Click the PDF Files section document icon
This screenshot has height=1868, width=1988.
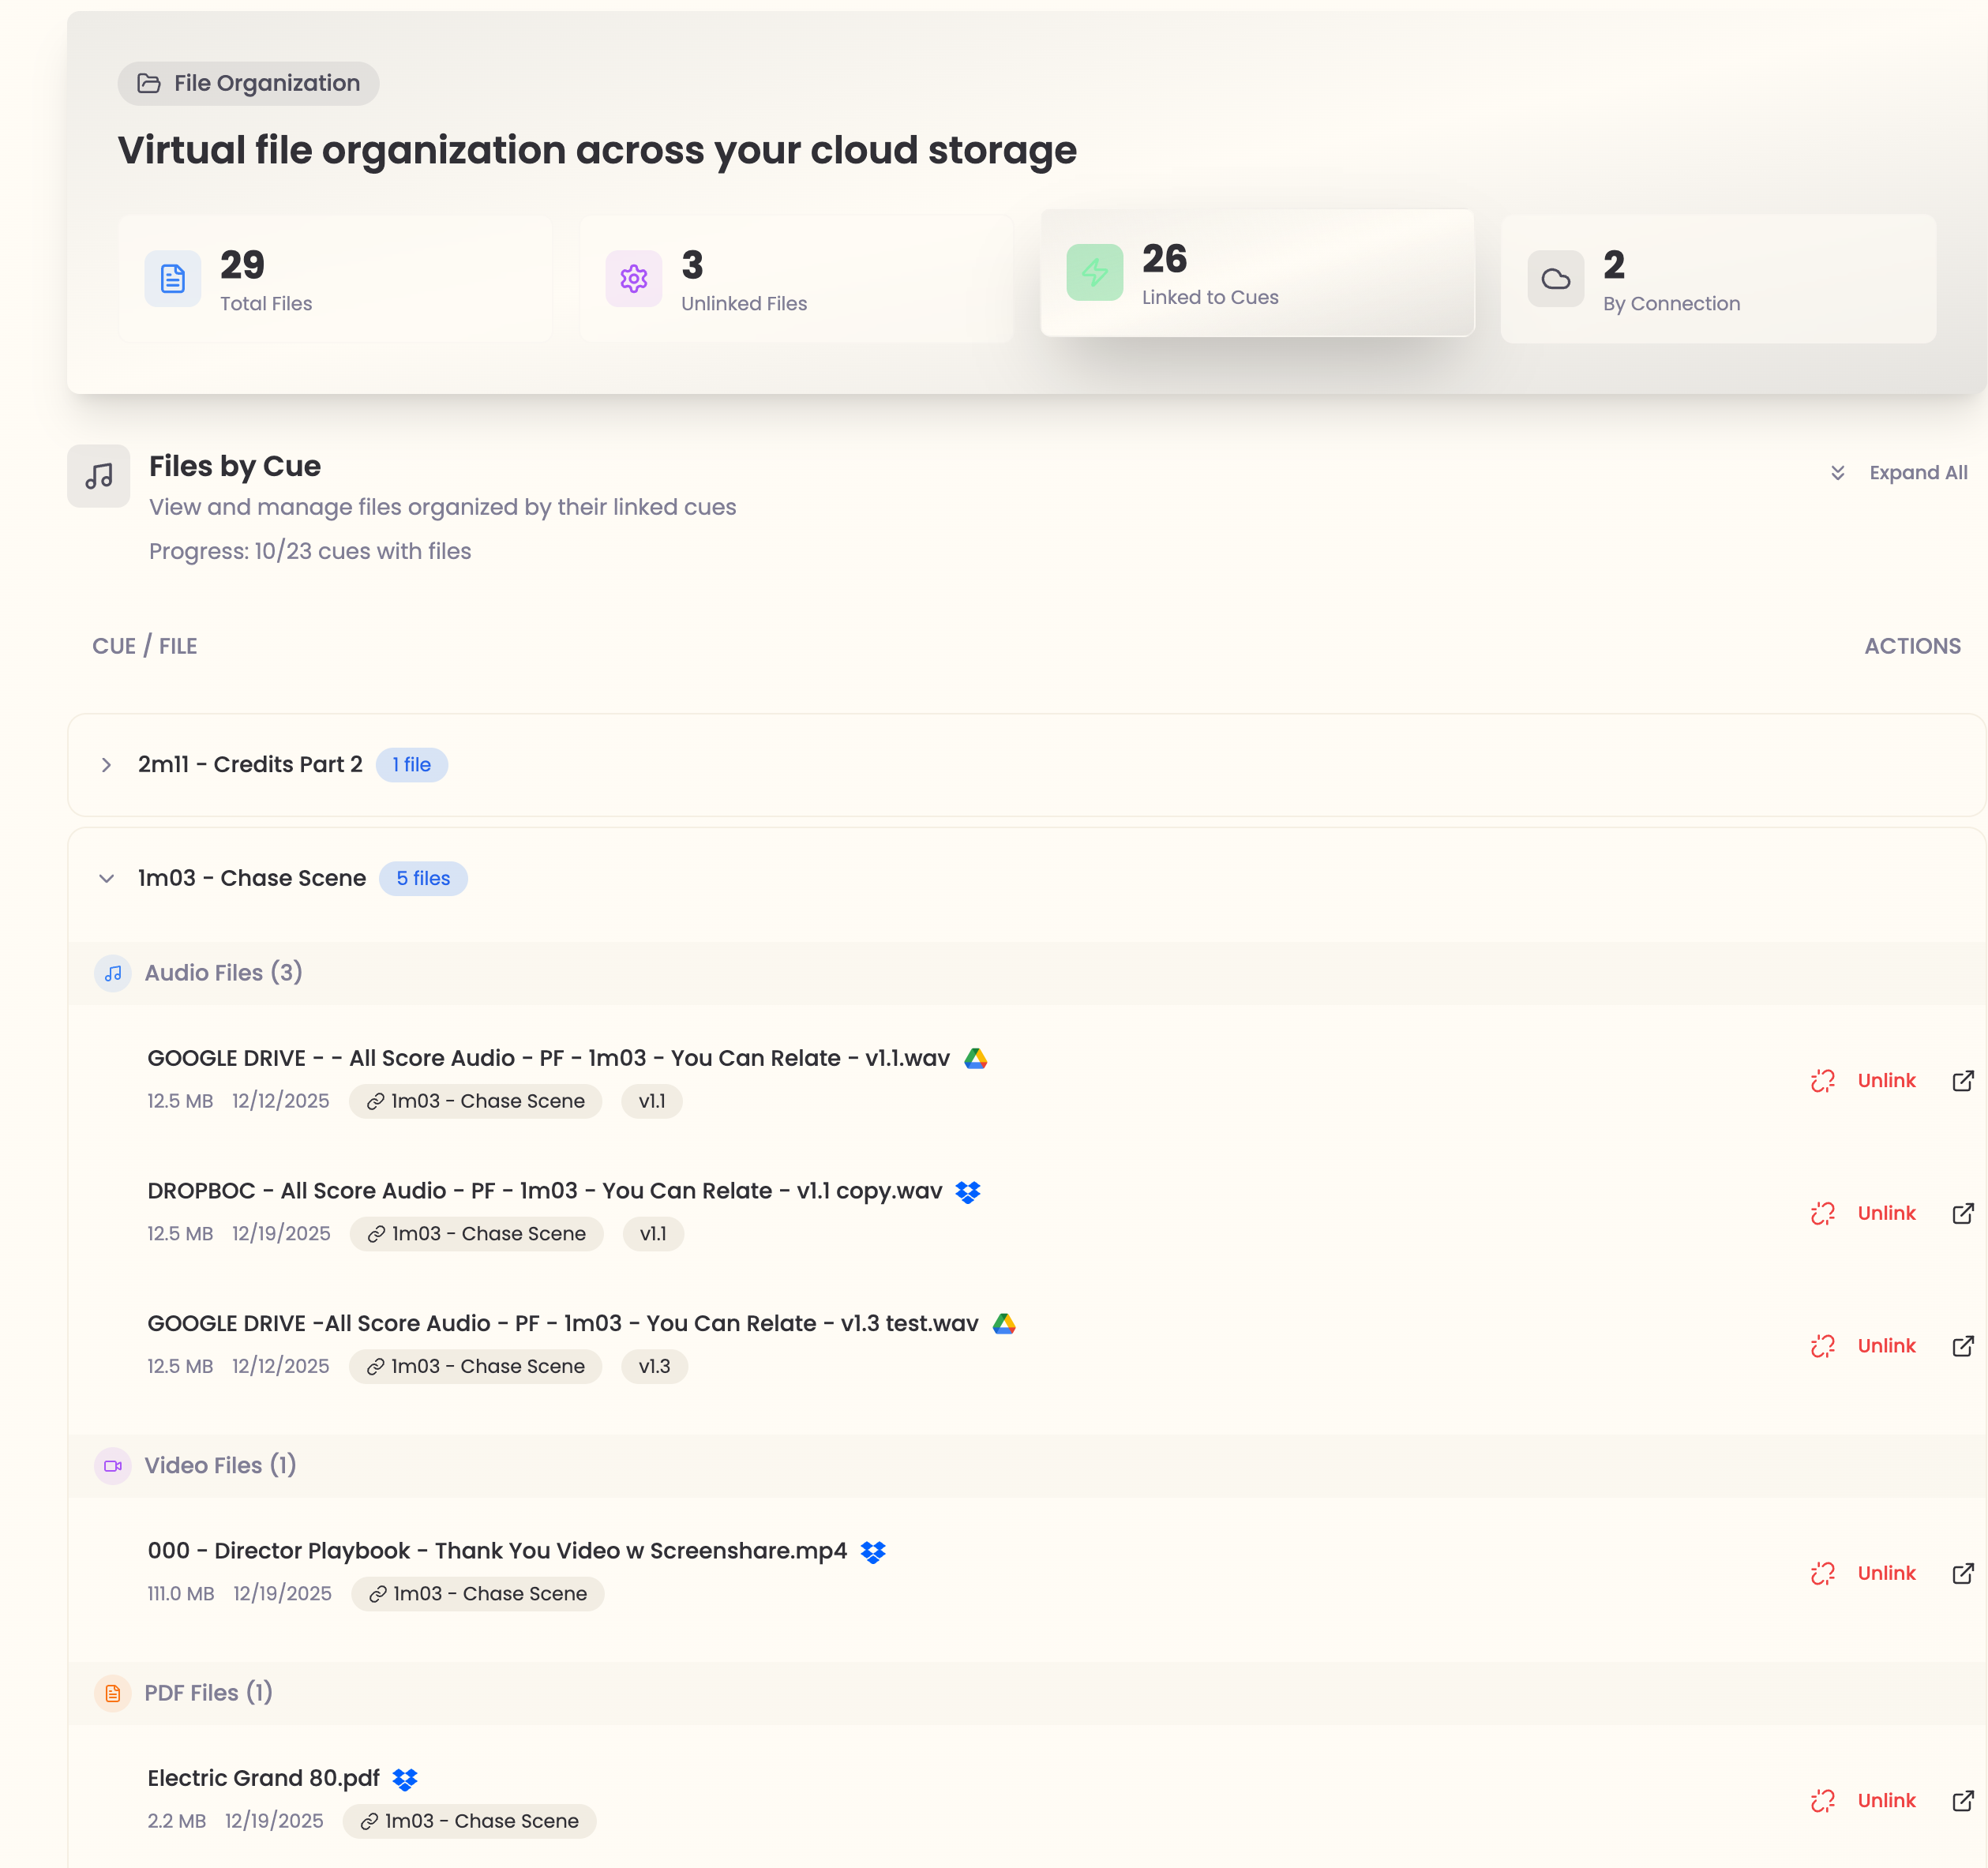coord(113,1693)
